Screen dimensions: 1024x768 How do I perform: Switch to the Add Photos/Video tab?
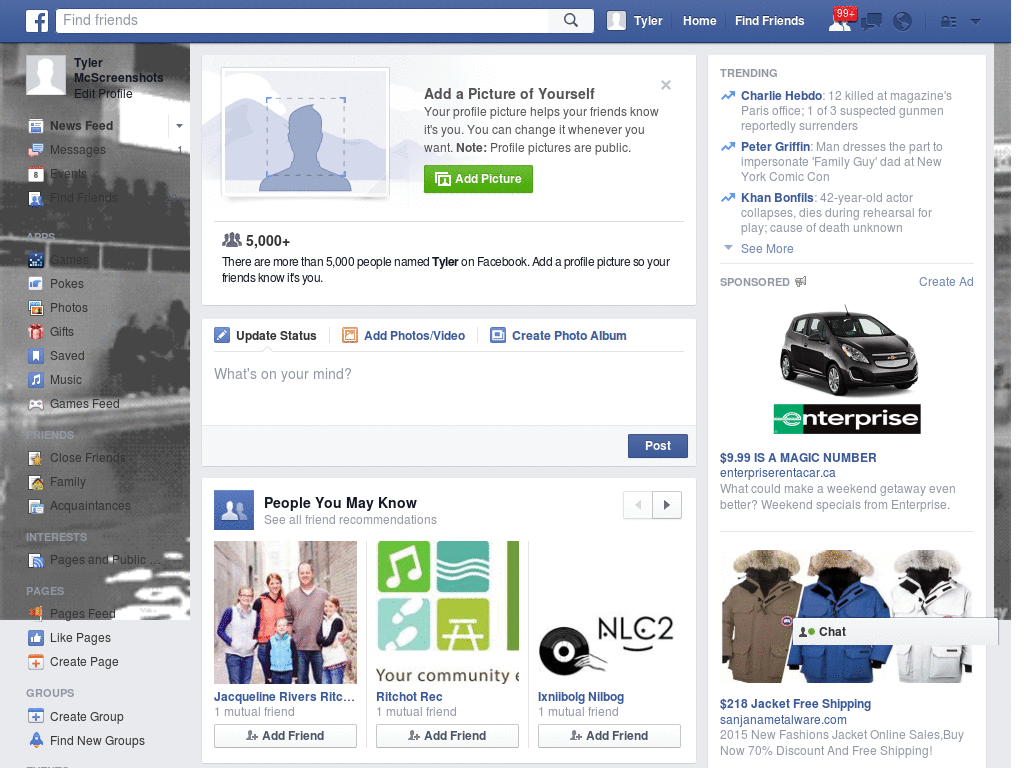[414, 336]
